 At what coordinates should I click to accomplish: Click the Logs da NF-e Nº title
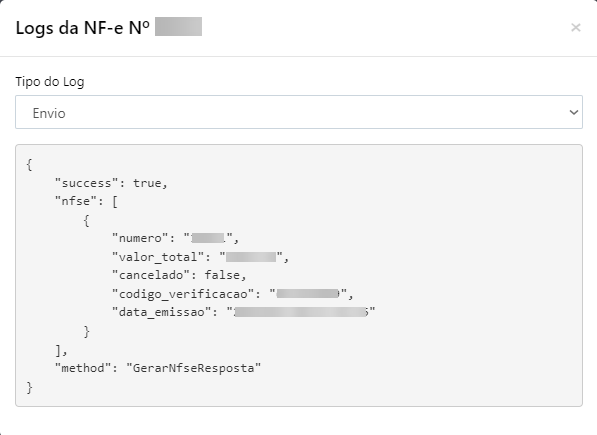click(83, 28)
